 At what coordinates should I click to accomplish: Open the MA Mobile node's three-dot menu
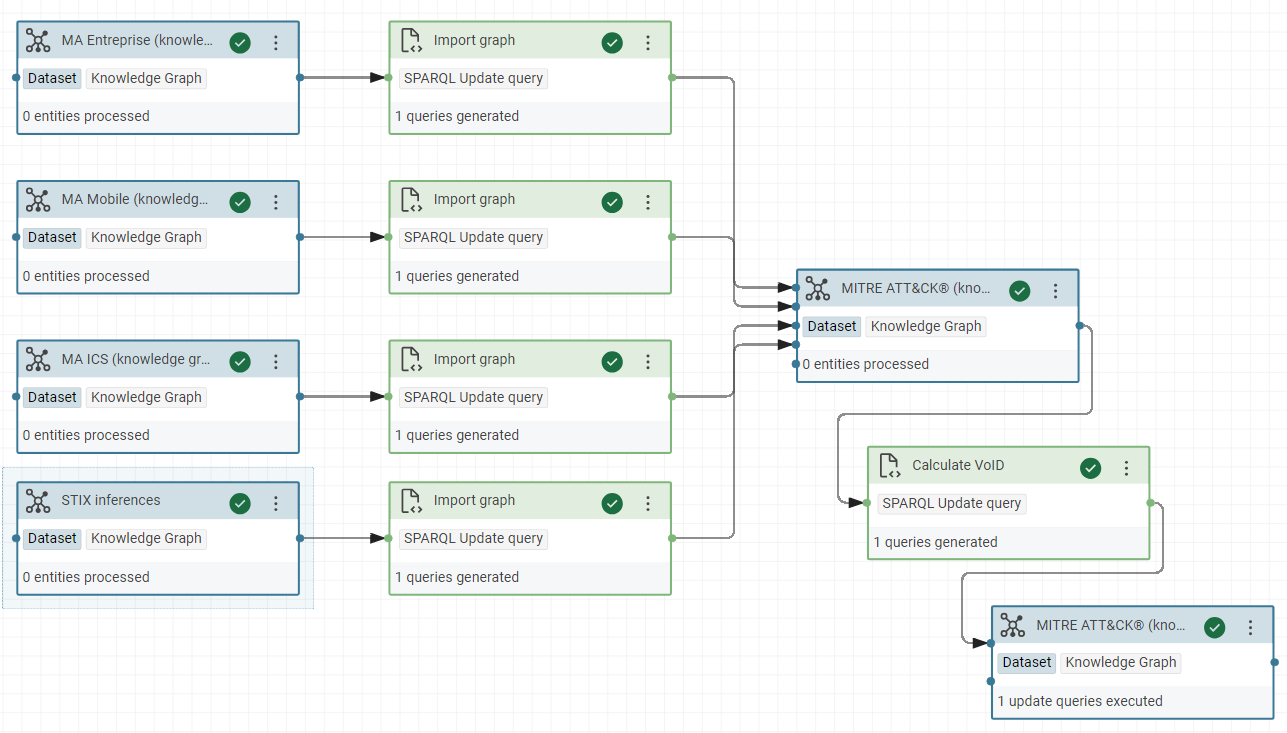click(276, 202)
